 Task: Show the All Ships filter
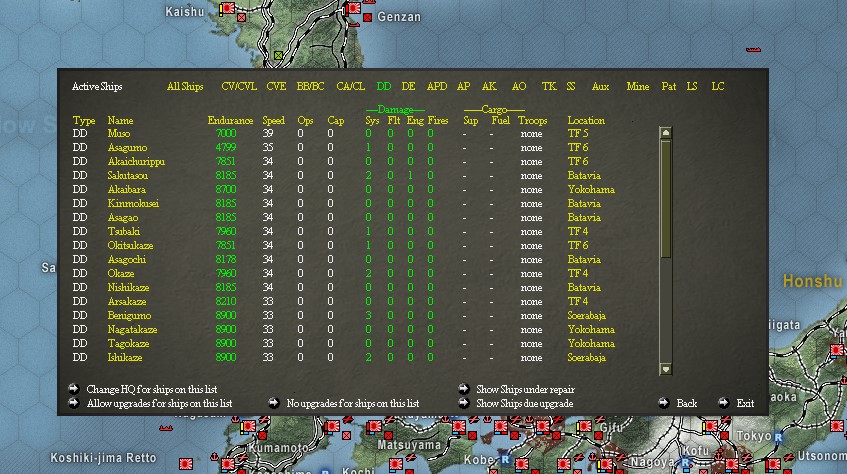[x=185, y=86]
